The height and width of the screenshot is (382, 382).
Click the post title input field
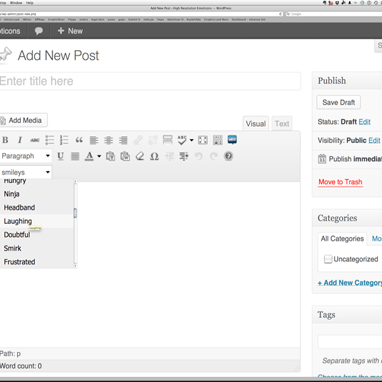click(x=150, y=81)
